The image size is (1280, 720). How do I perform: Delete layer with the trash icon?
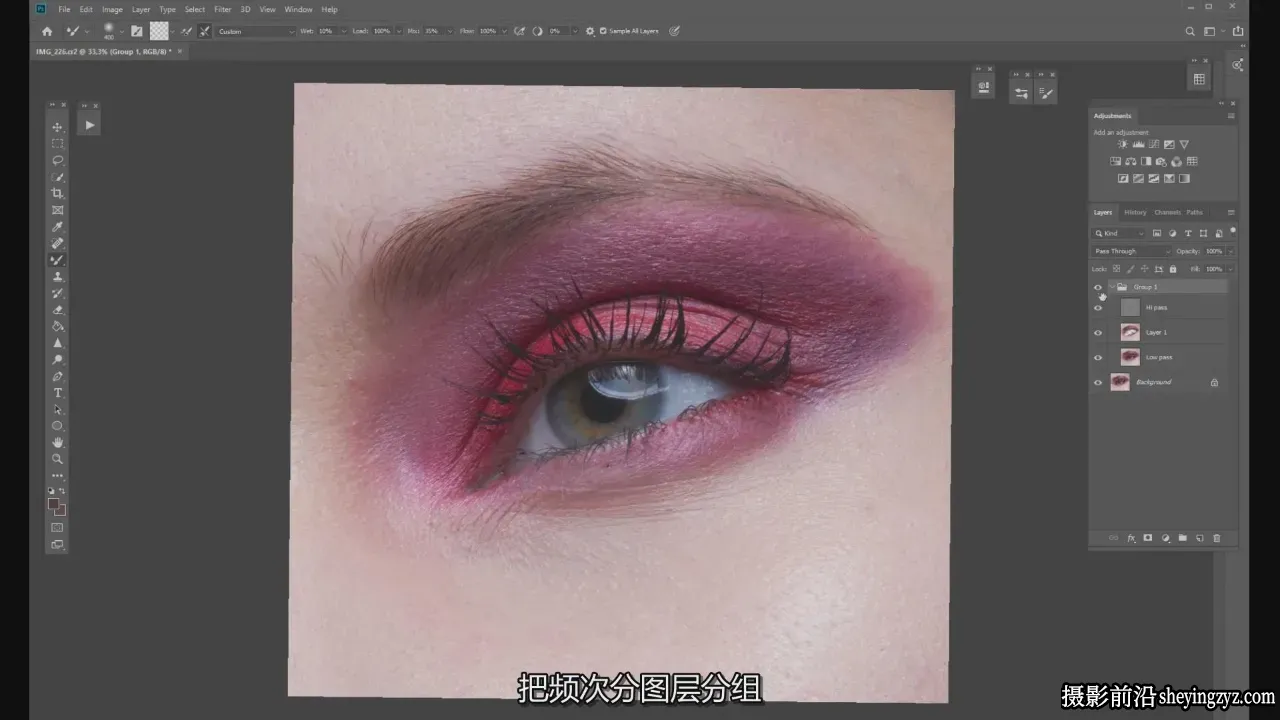click(x=1217, y=538)
